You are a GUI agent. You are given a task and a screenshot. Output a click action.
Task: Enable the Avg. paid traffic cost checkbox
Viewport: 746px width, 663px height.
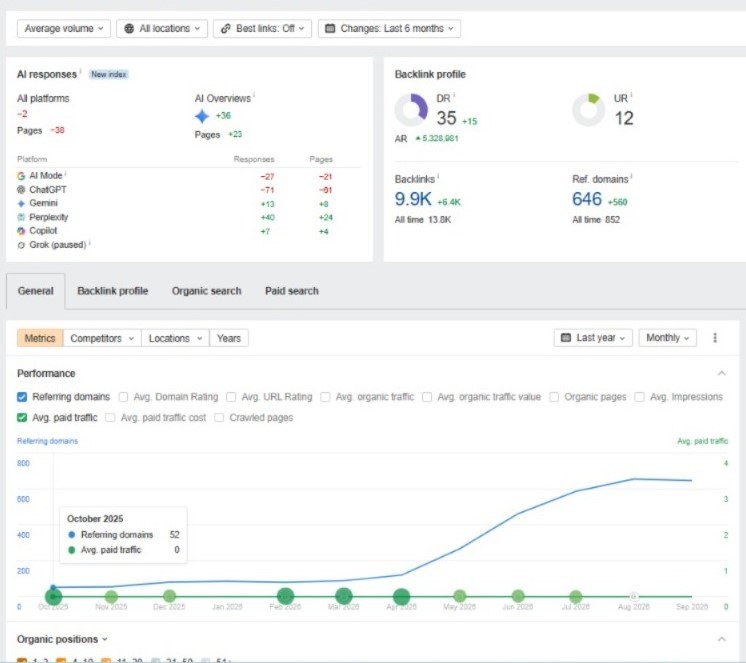pyautogui.click(x=110, y=418)
